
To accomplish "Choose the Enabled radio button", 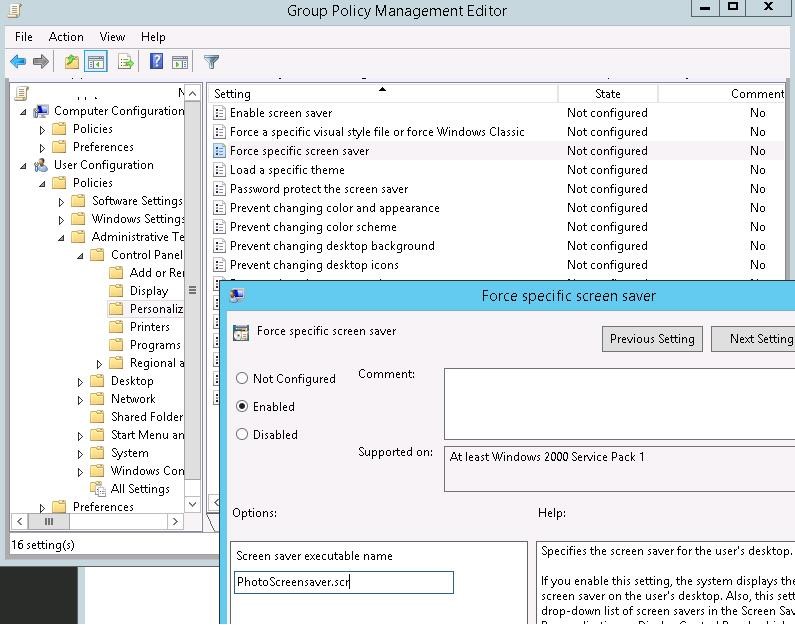I will pyautogui.click(x=242, y=407).
